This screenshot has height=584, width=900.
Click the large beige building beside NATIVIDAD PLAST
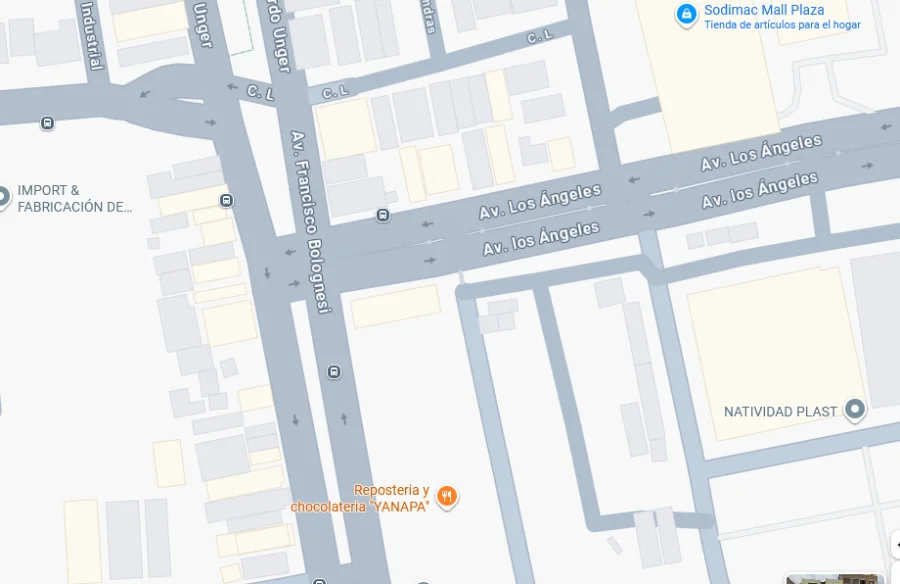(x=777, y=354)
